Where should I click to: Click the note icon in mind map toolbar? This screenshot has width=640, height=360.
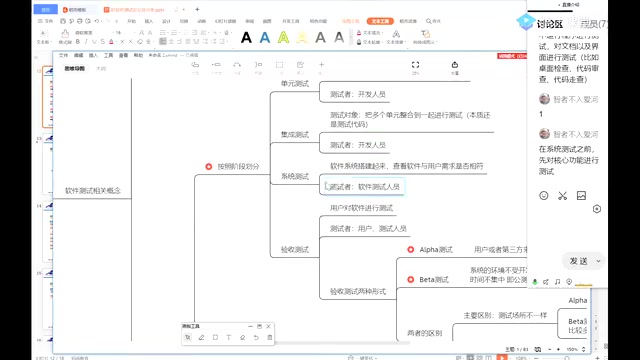coord(300,64)
